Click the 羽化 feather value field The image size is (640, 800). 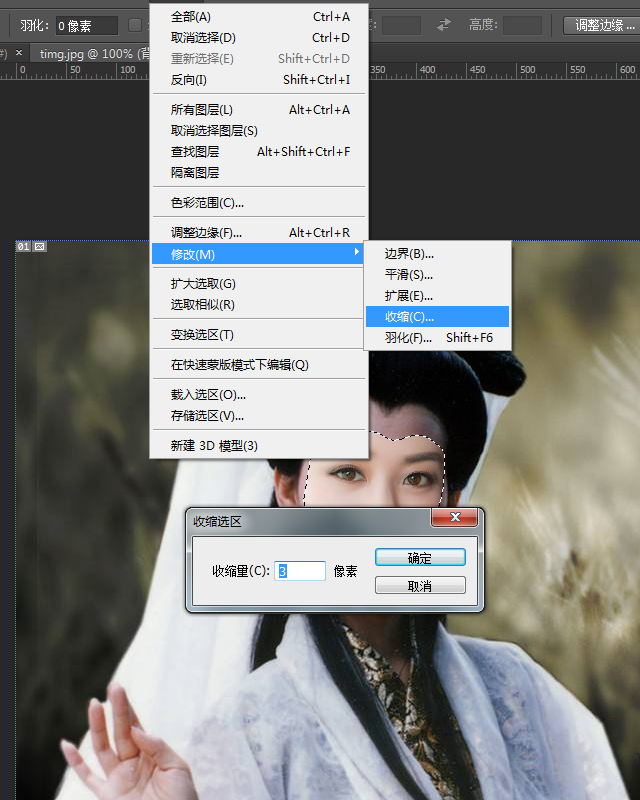click(87, 26)
